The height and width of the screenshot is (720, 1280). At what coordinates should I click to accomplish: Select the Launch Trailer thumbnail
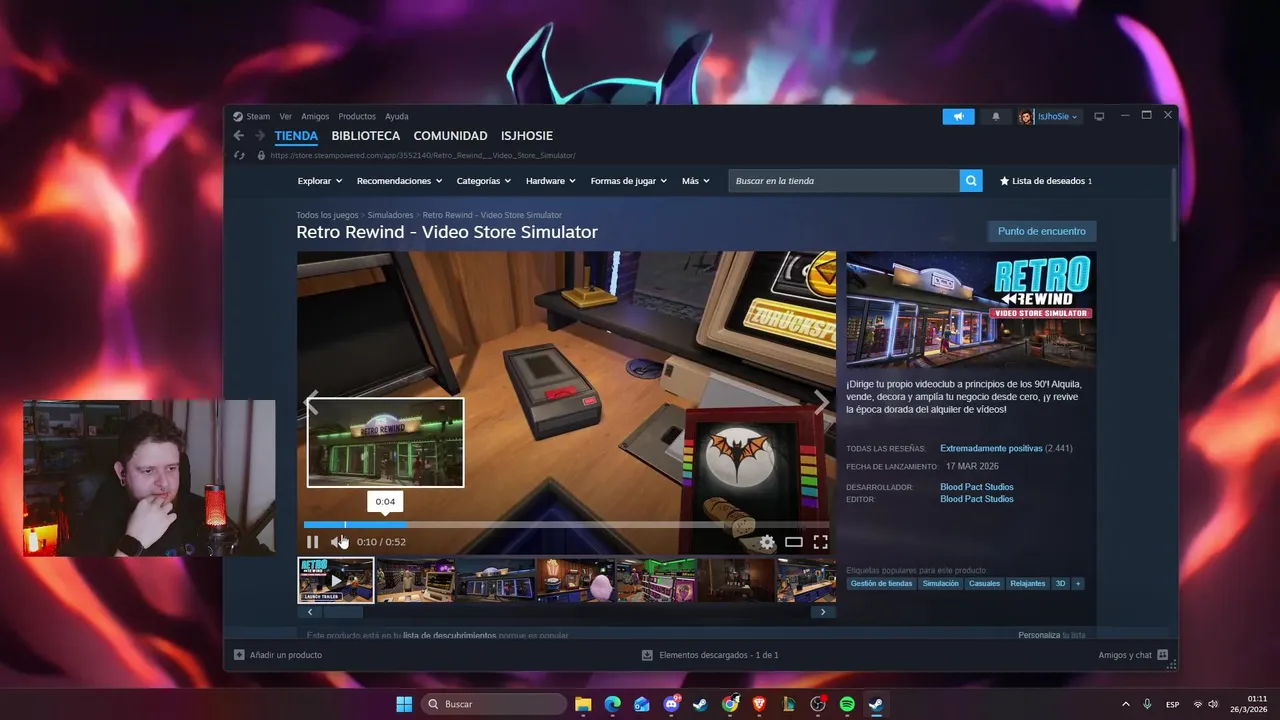(x=336, y=580)
